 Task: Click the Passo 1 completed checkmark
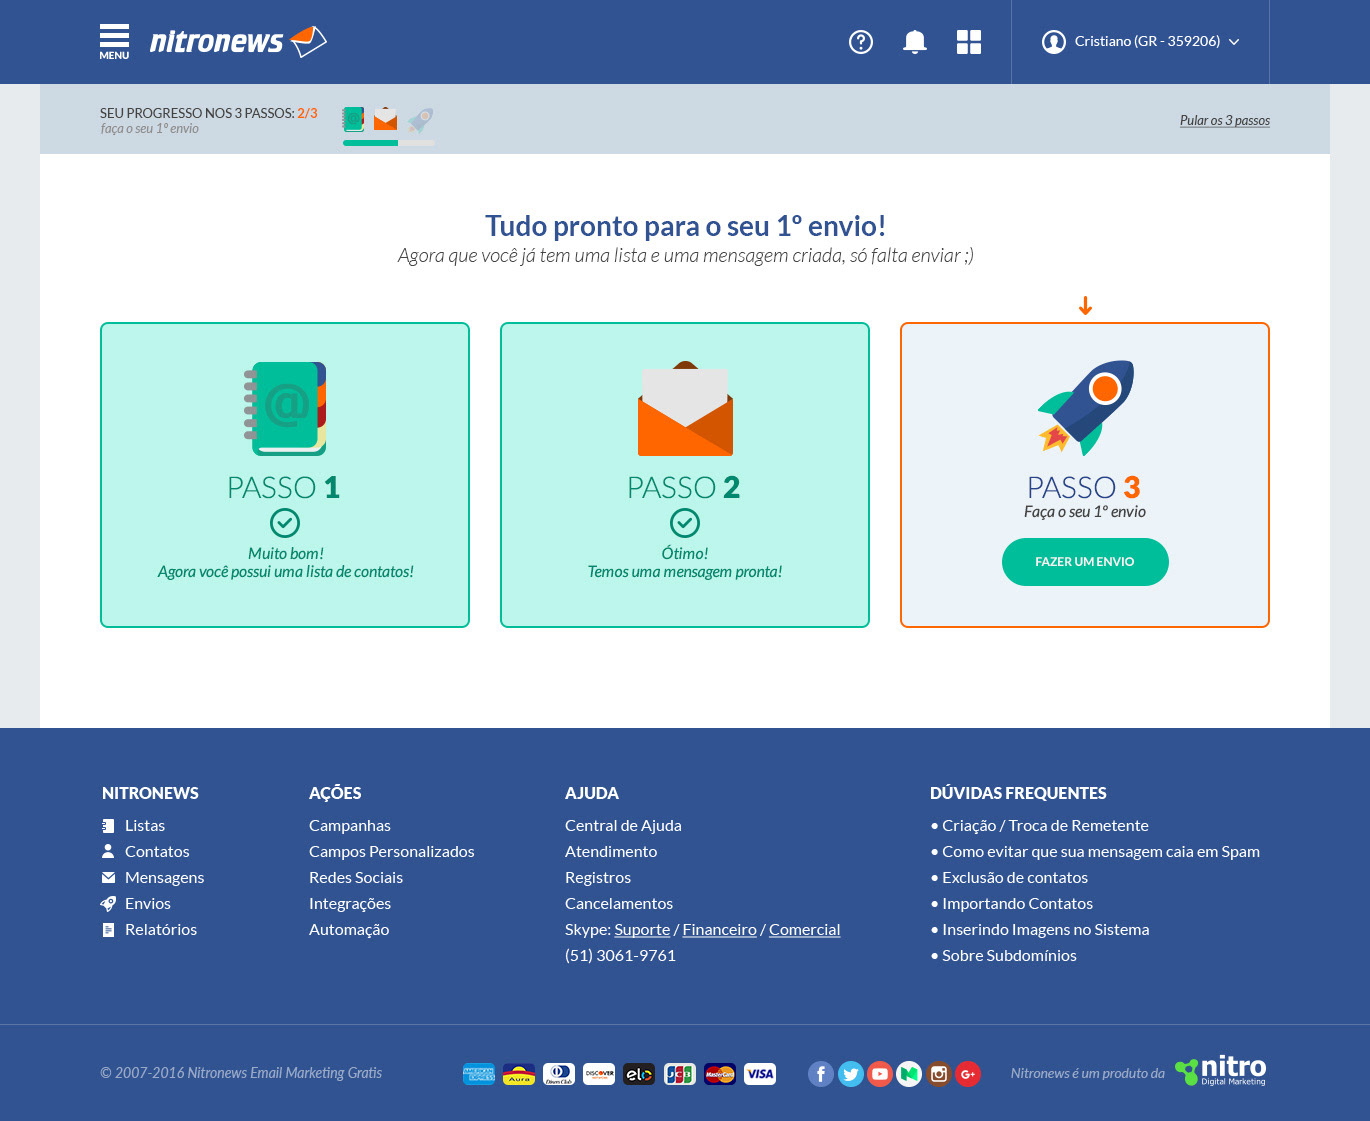pyautogui.click(x=285, y=523)
